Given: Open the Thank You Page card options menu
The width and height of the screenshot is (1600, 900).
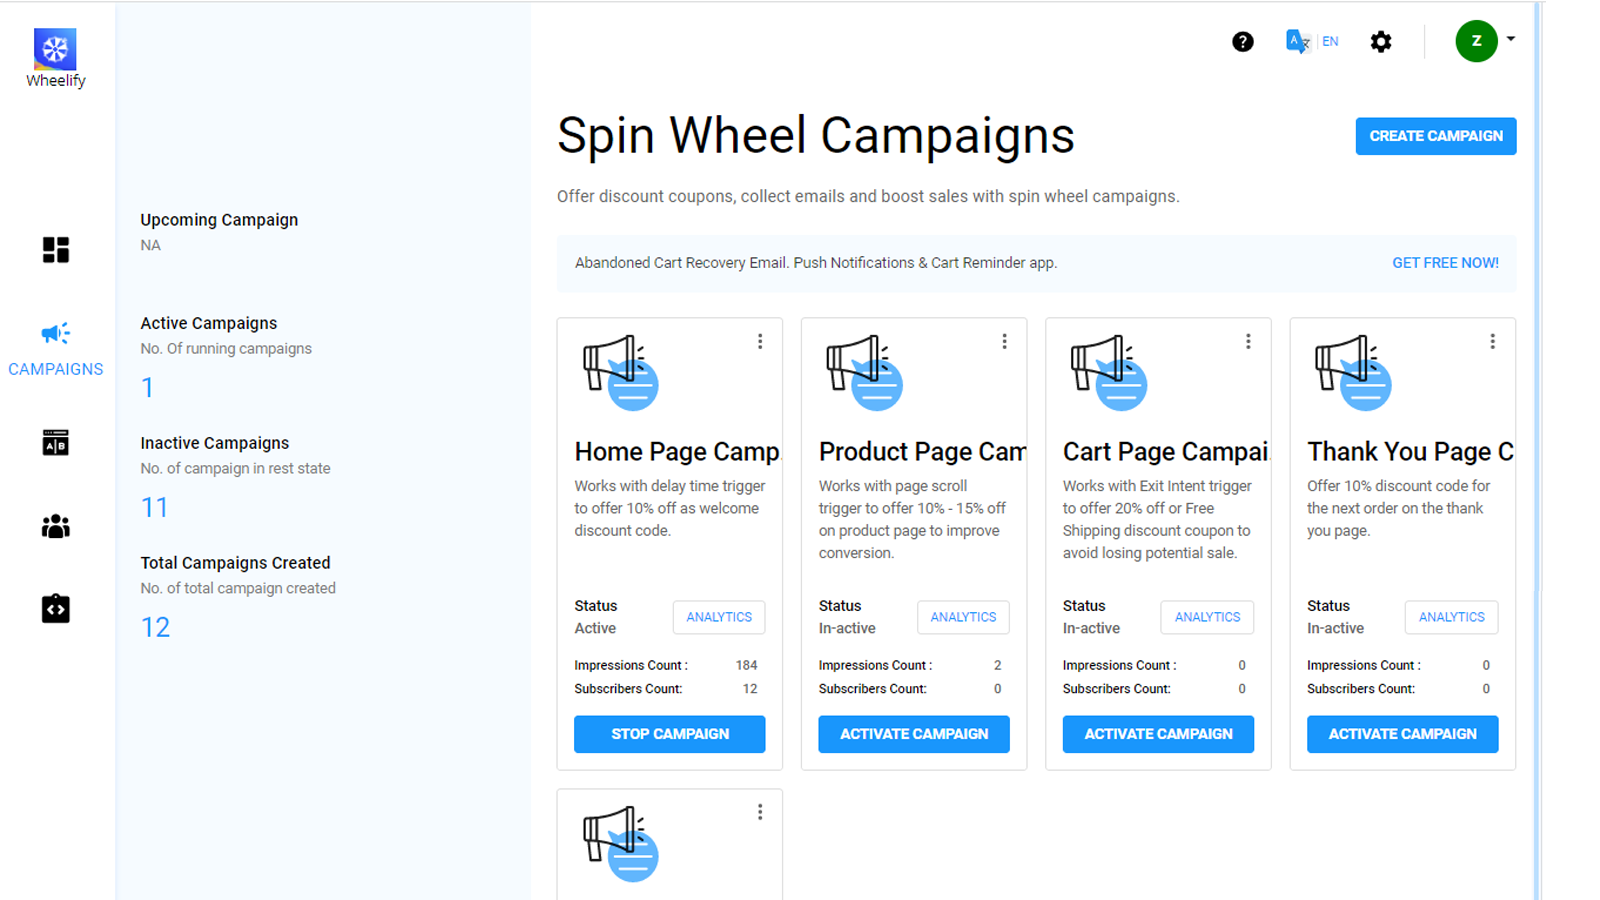Looking at the screenshot, I should click(x=1493, y=341).
